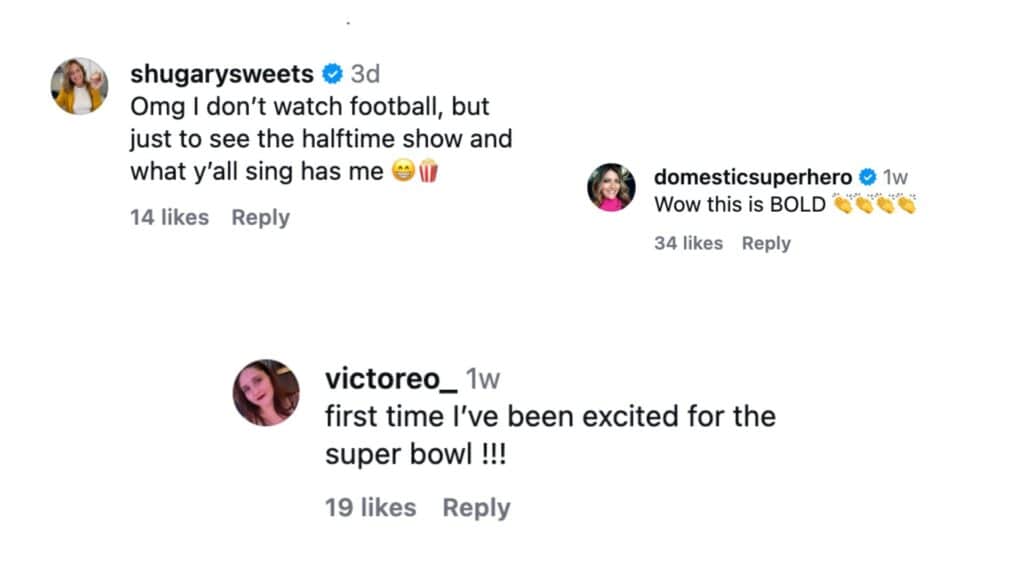Click the verified badge next to shugarysweets
The image size is (1024, 576).
pos(330,72)
